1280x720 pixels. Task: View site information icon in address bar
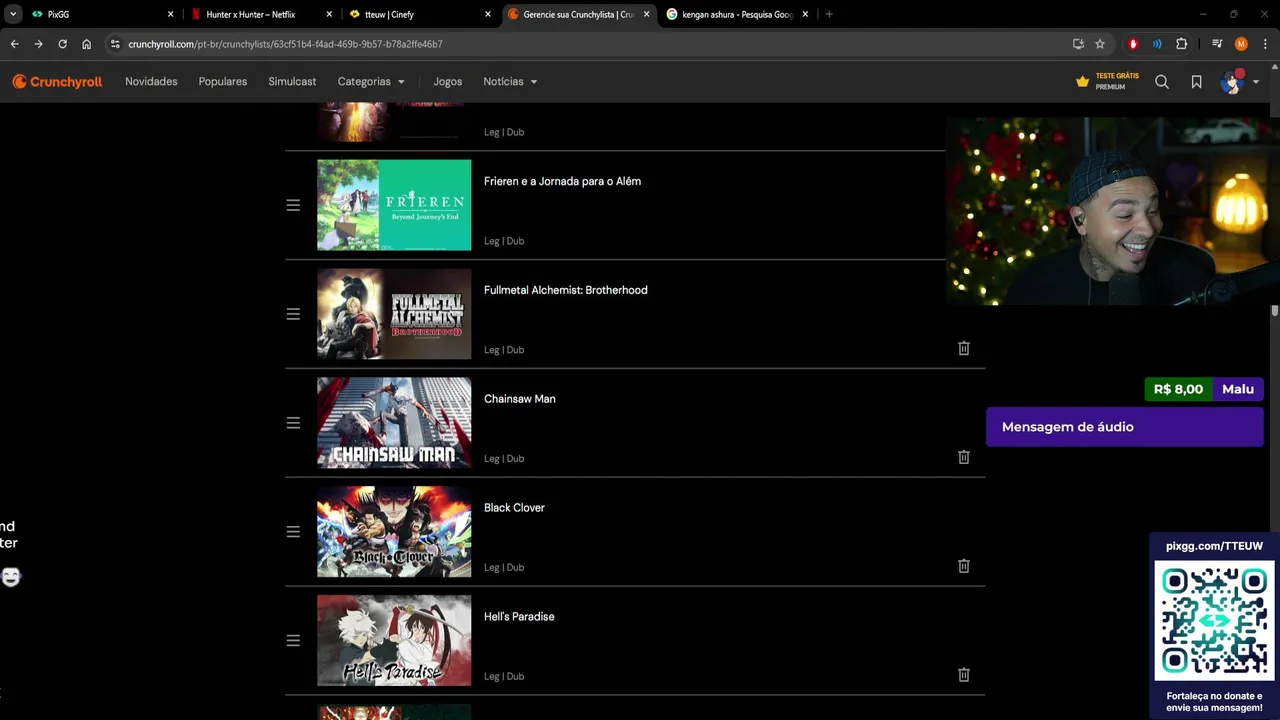pos(115,44)
